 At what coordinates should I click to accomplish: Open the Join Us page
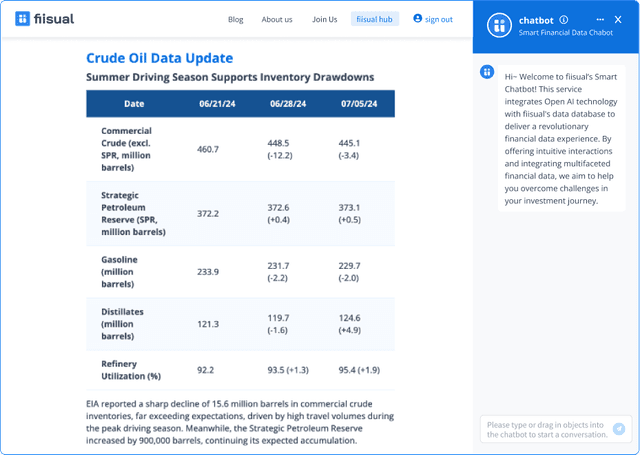click(x=324, y=19)
